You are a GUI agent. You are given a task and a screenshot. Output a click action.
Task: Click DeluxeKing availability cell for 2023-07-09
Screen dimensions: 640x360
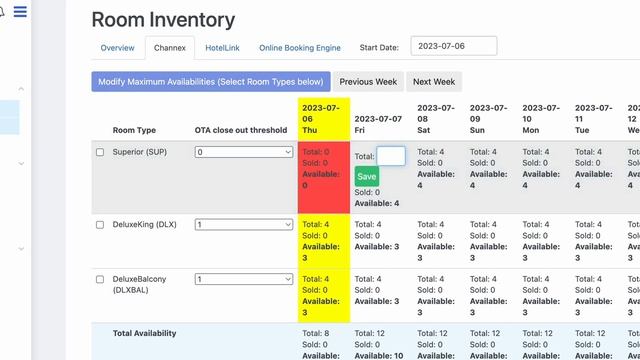coord(491,241)
